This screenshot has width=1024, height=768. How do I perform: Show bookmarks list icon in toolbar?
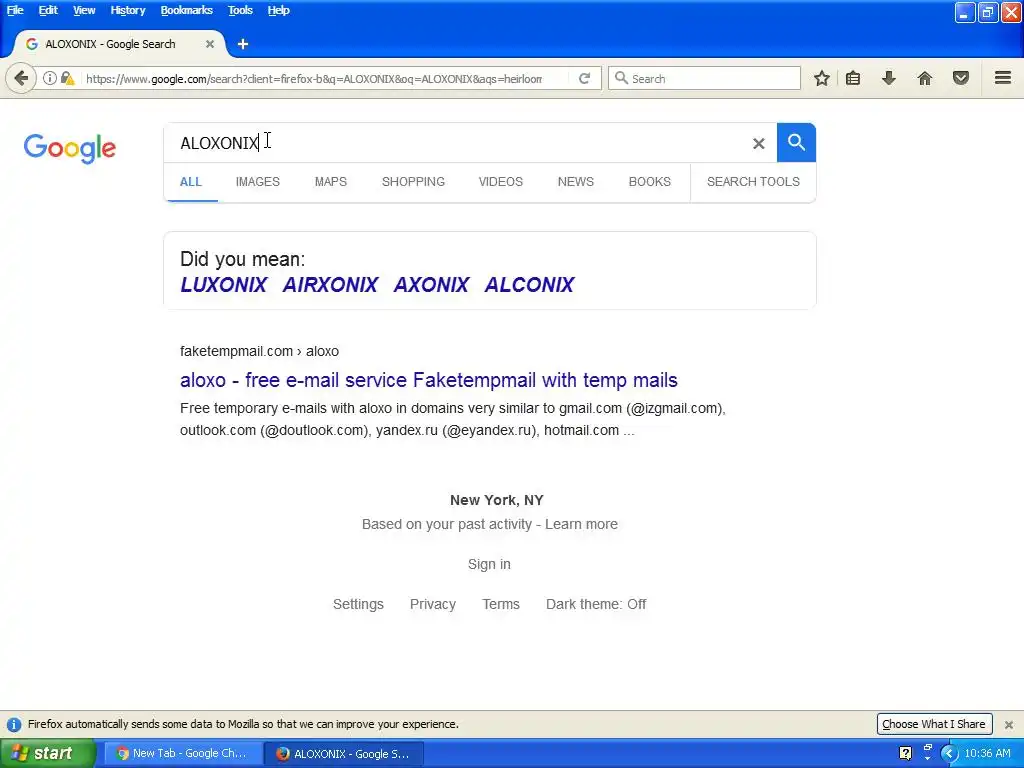(x=853, y=78)
